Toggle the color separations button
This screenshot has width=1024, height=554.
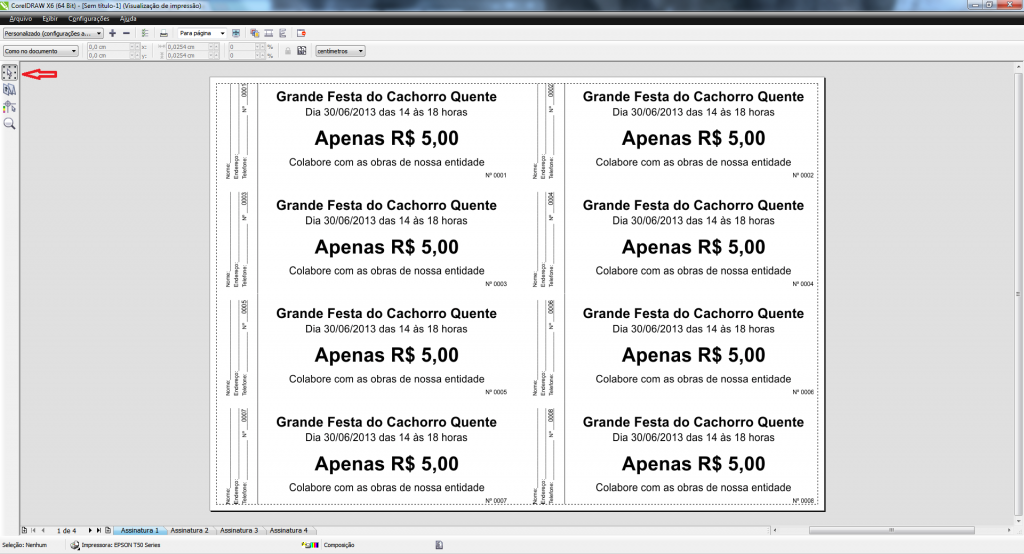tap(255, 33)
